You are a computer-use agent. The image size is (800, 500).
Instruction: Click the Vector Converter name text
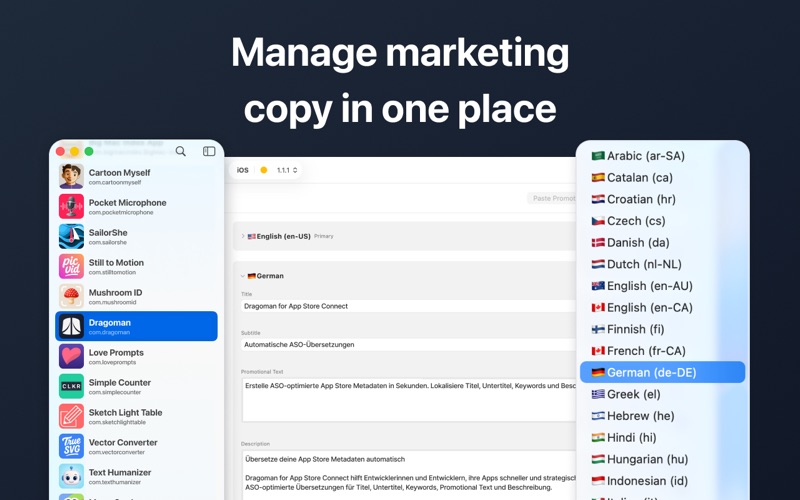tap(123, 442)
